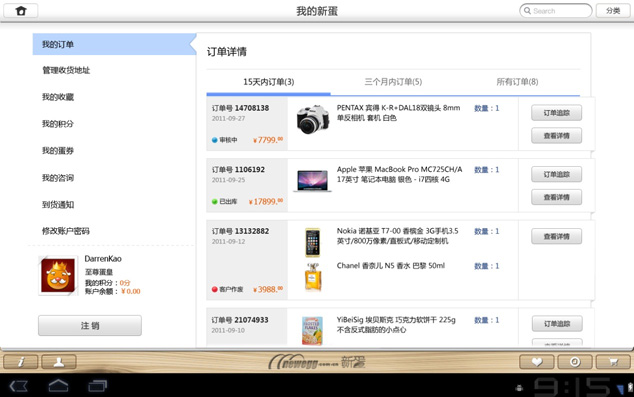Tap the Android home button
This screenshot has height=397, width=634.
click(x=58, y=386)
